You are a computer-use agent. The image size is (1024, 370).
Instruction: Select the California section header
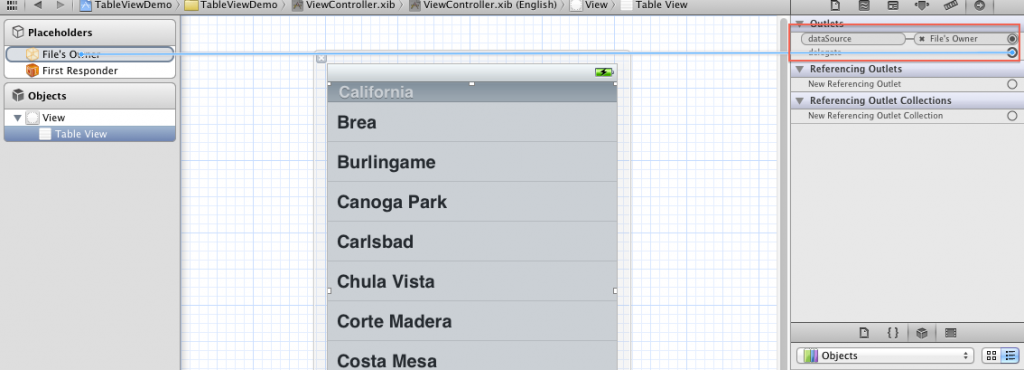[x=472, y=93]
